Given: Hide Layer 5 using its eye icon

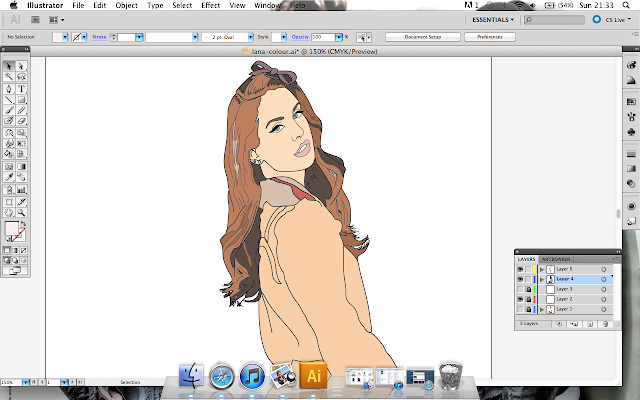Looking at the screenshot, I should click(519, 269).
